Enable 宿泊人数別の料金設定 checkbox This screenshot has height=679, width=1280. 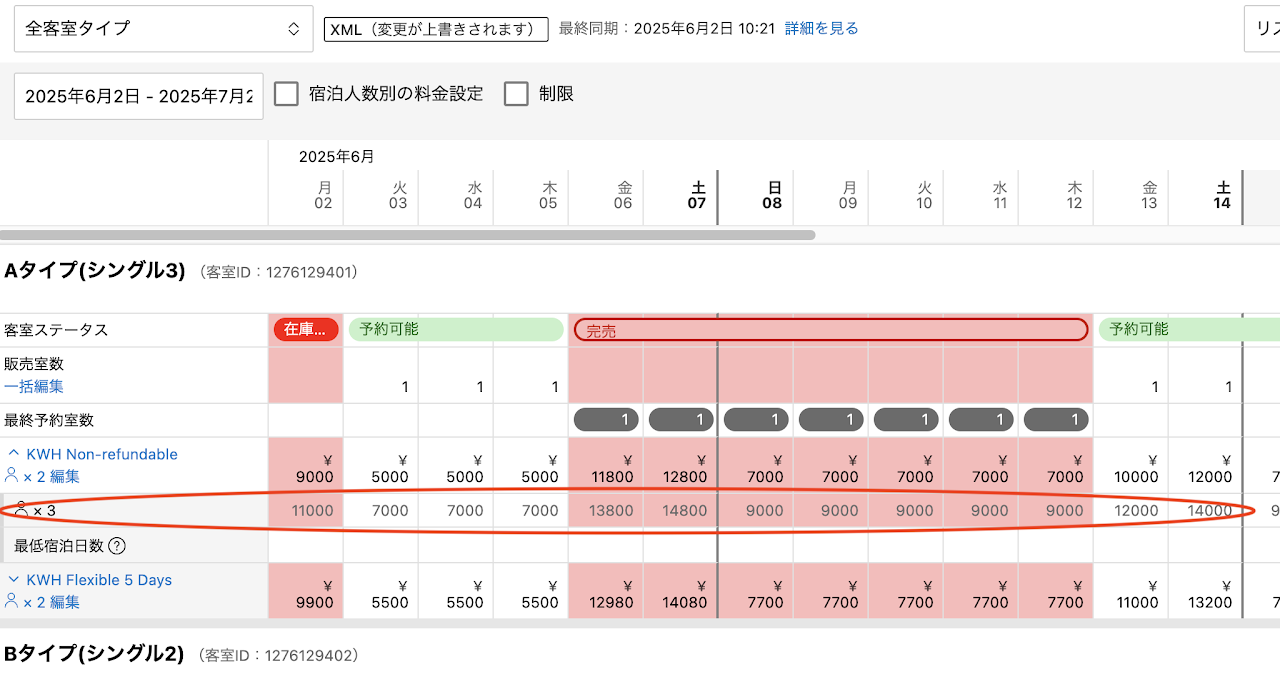287,94
